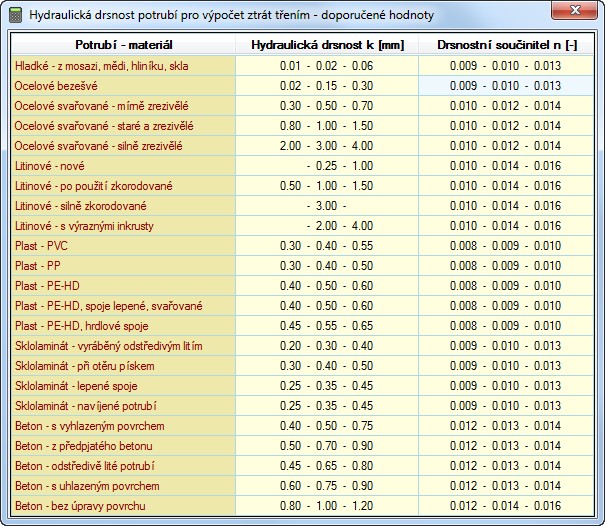Click n values for Litinové - s výraznými inkrusty
This screenshot has height=526, width=605.
506,226
